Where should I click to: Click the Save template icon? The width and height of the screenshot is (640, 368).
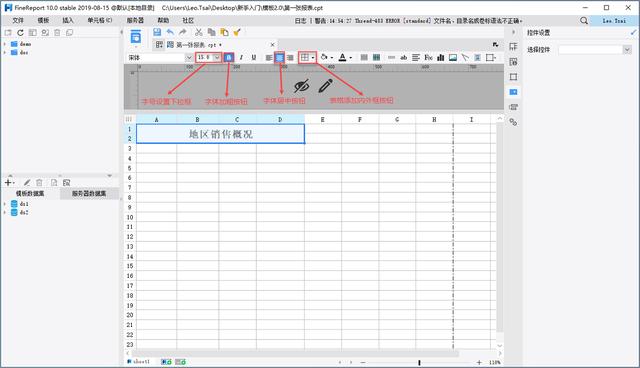point(157,32)
